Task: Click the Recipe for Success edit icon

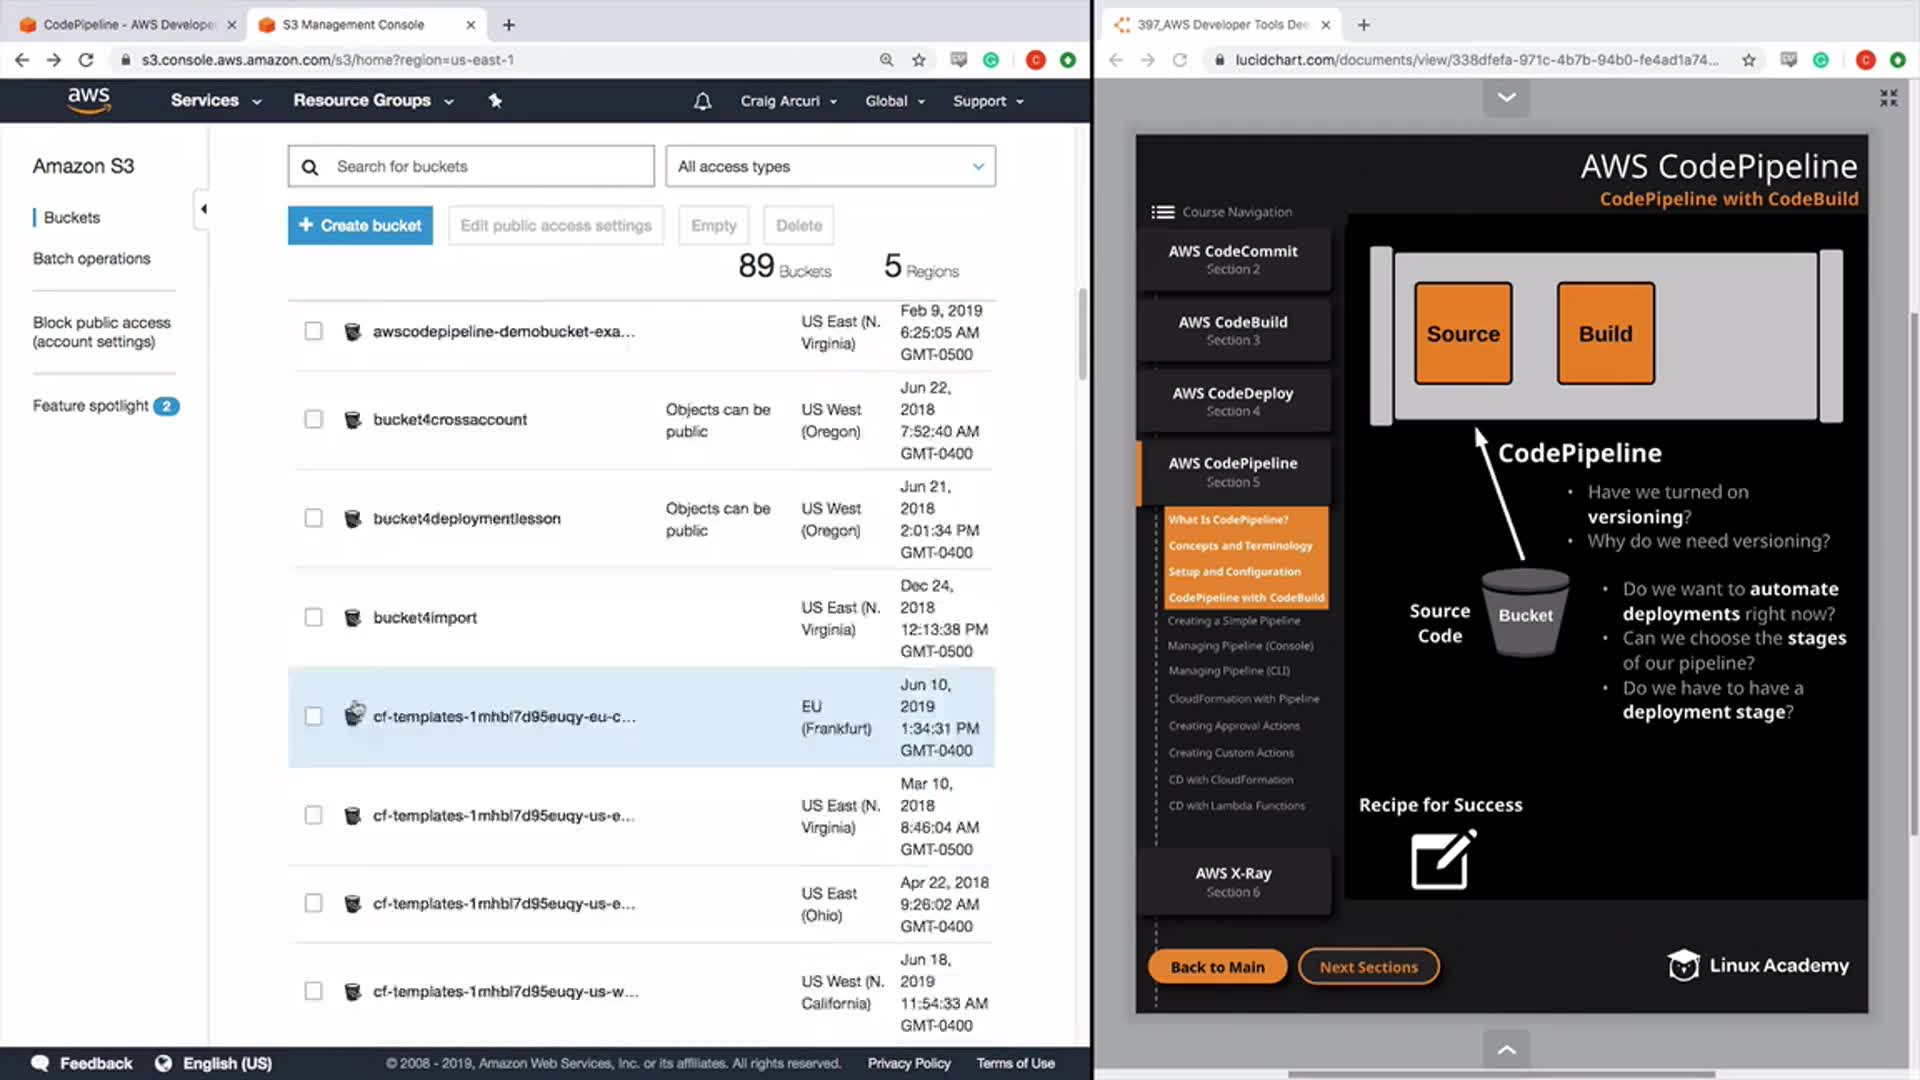Action: (x=1441, y=860)
